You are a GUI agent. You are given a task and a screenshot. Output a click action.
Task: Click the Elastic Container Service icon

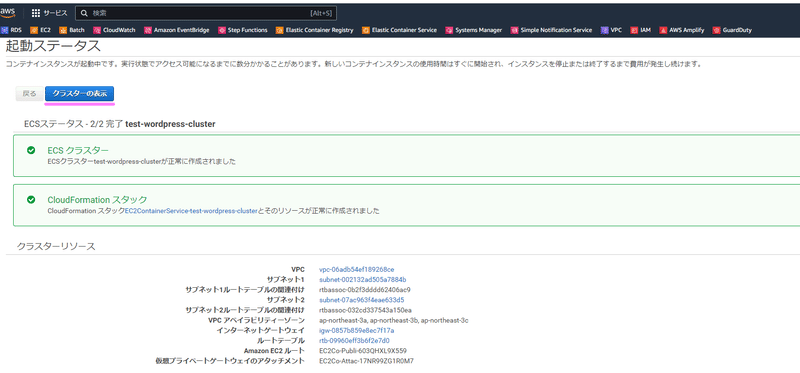pyautogui.click(x=366, y=30)
